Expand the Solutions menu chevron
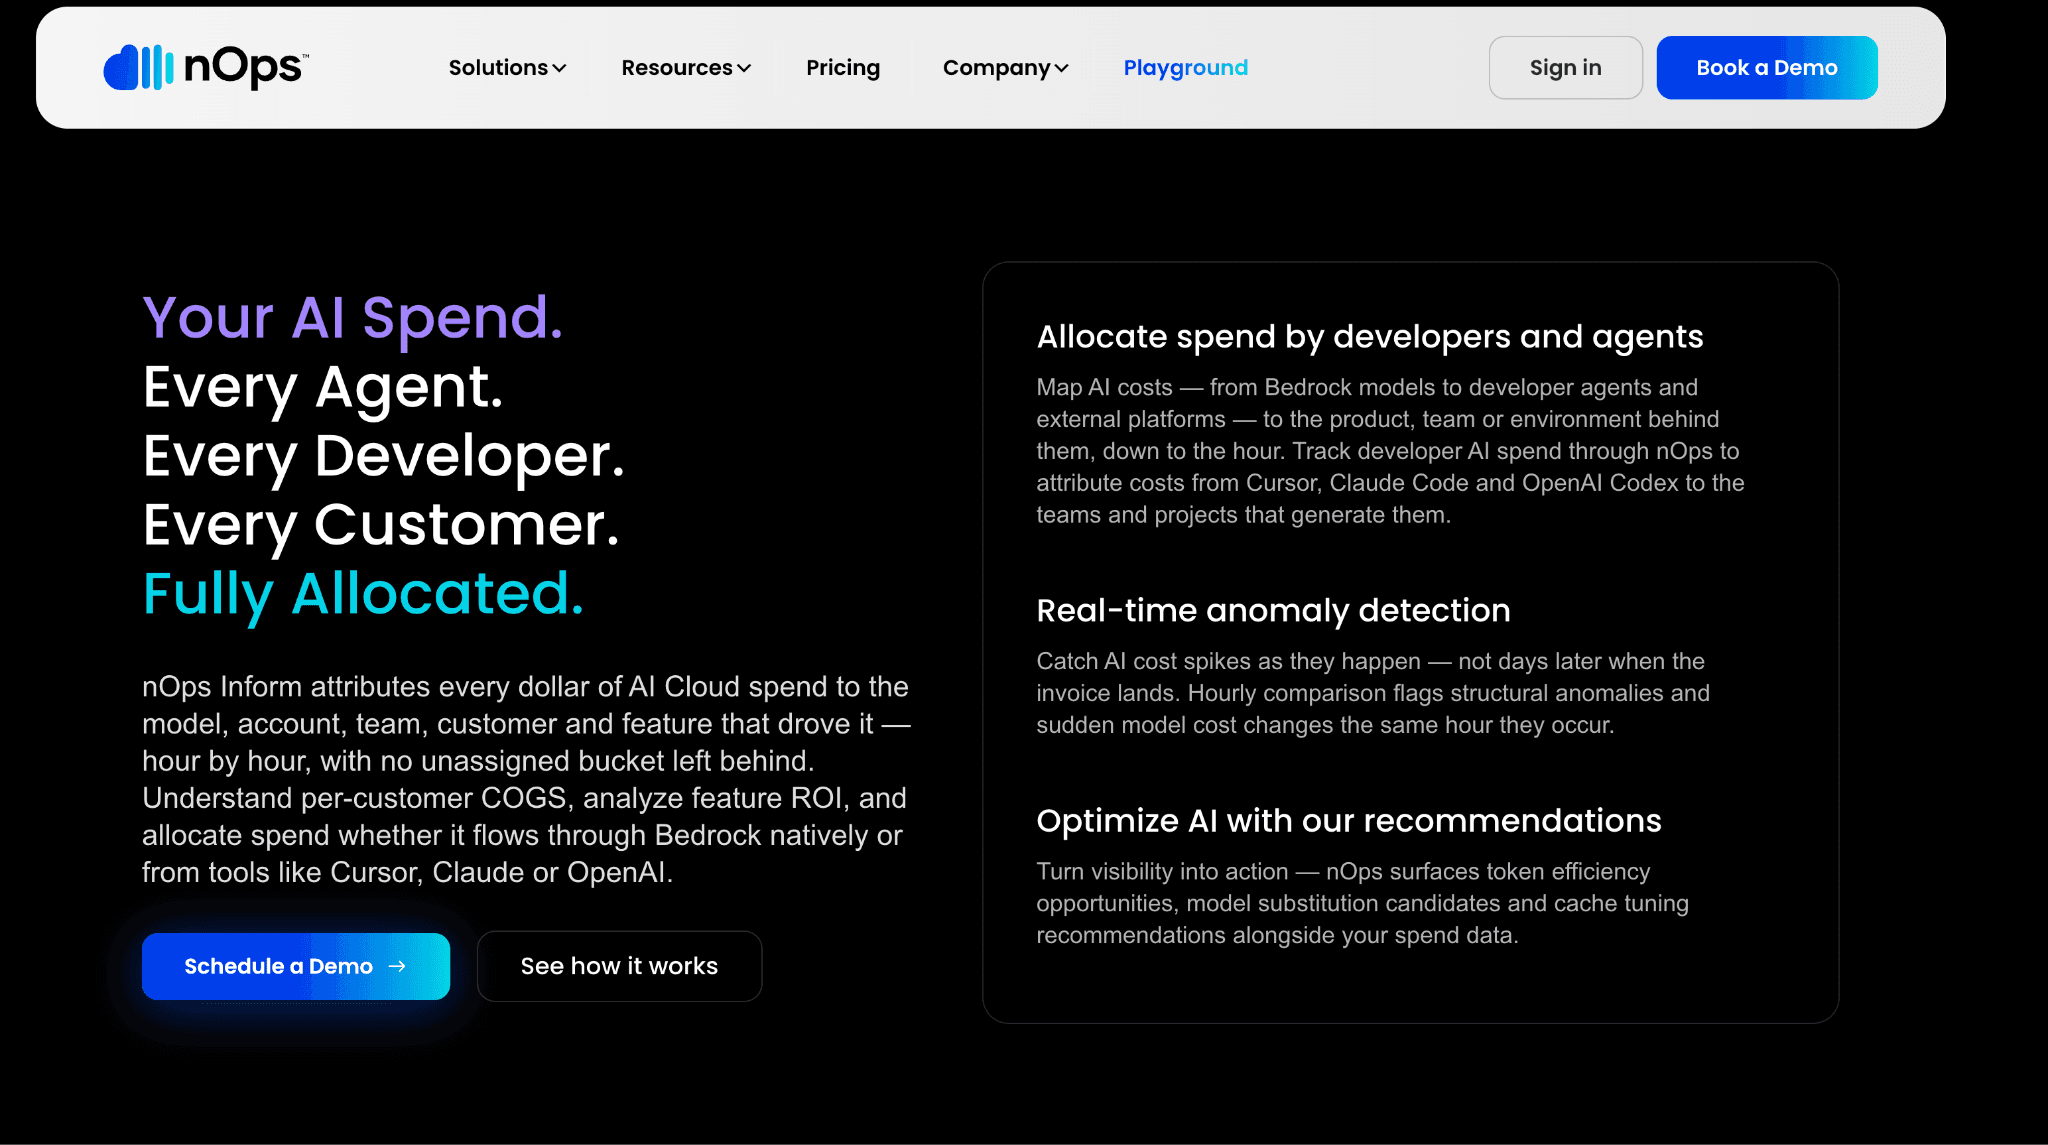Image resolution: width=2048 pixels, height=1145 pixels. pos(559,68)
